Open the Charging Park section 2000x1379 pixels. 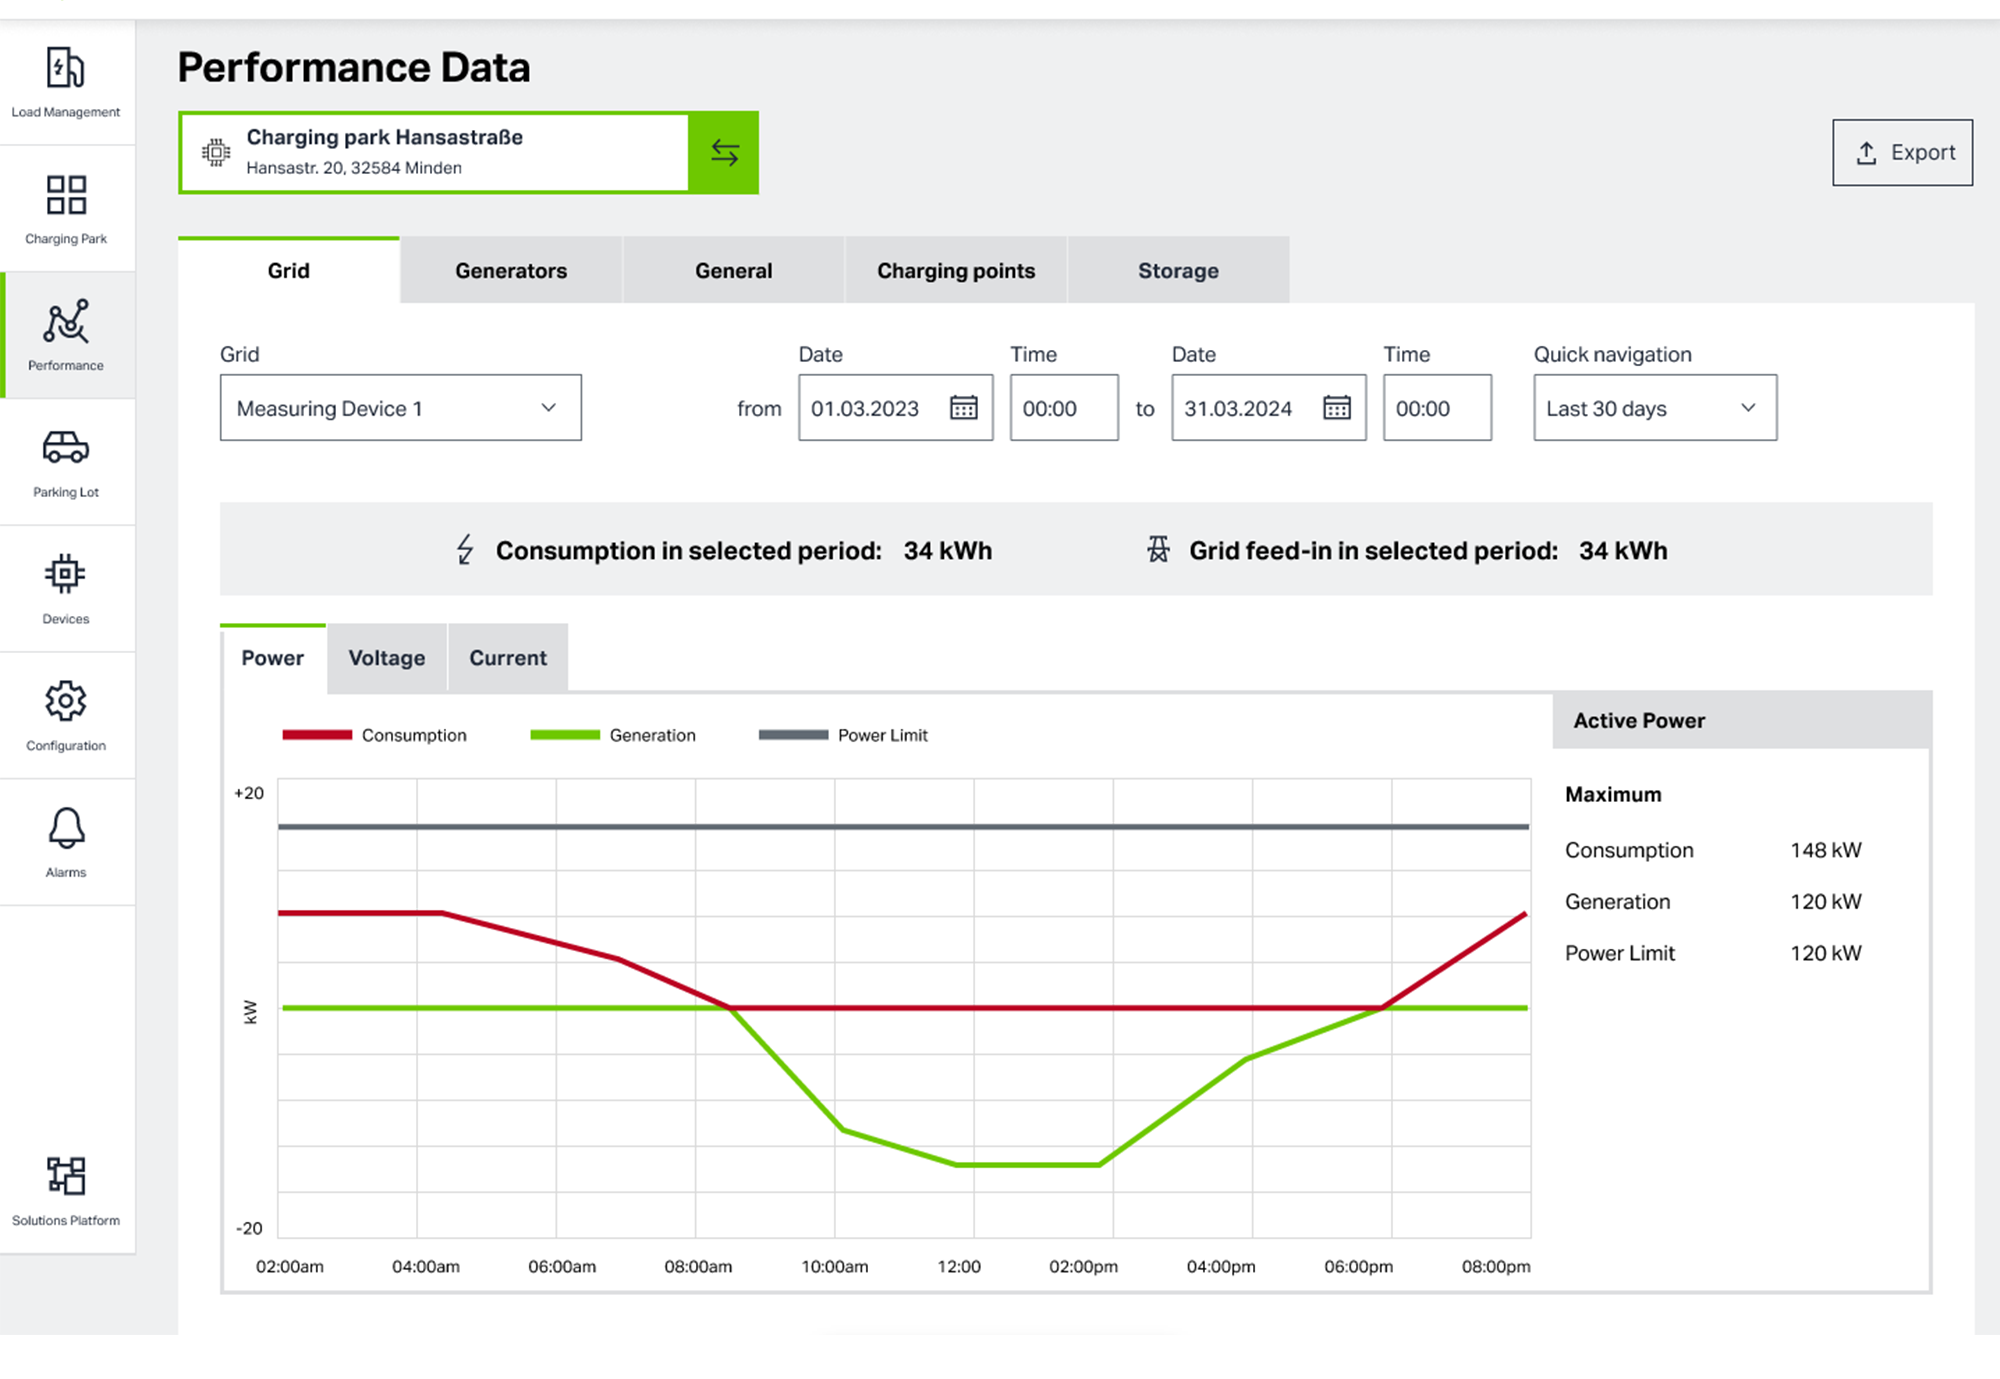click(66, 209)
